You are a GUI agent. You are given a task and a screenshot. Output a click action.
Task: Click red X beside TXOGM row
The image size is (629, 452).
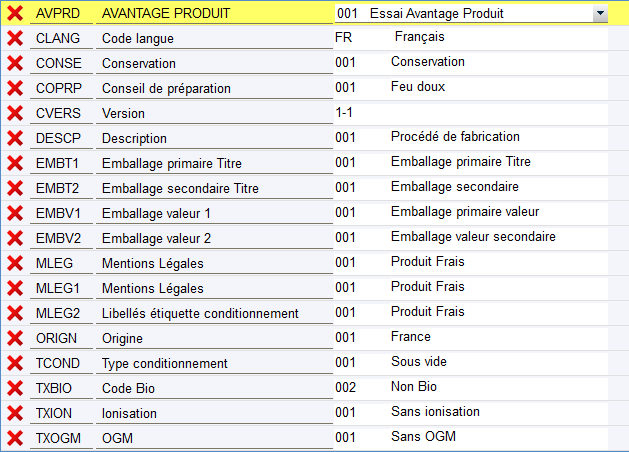pos(15,439)
